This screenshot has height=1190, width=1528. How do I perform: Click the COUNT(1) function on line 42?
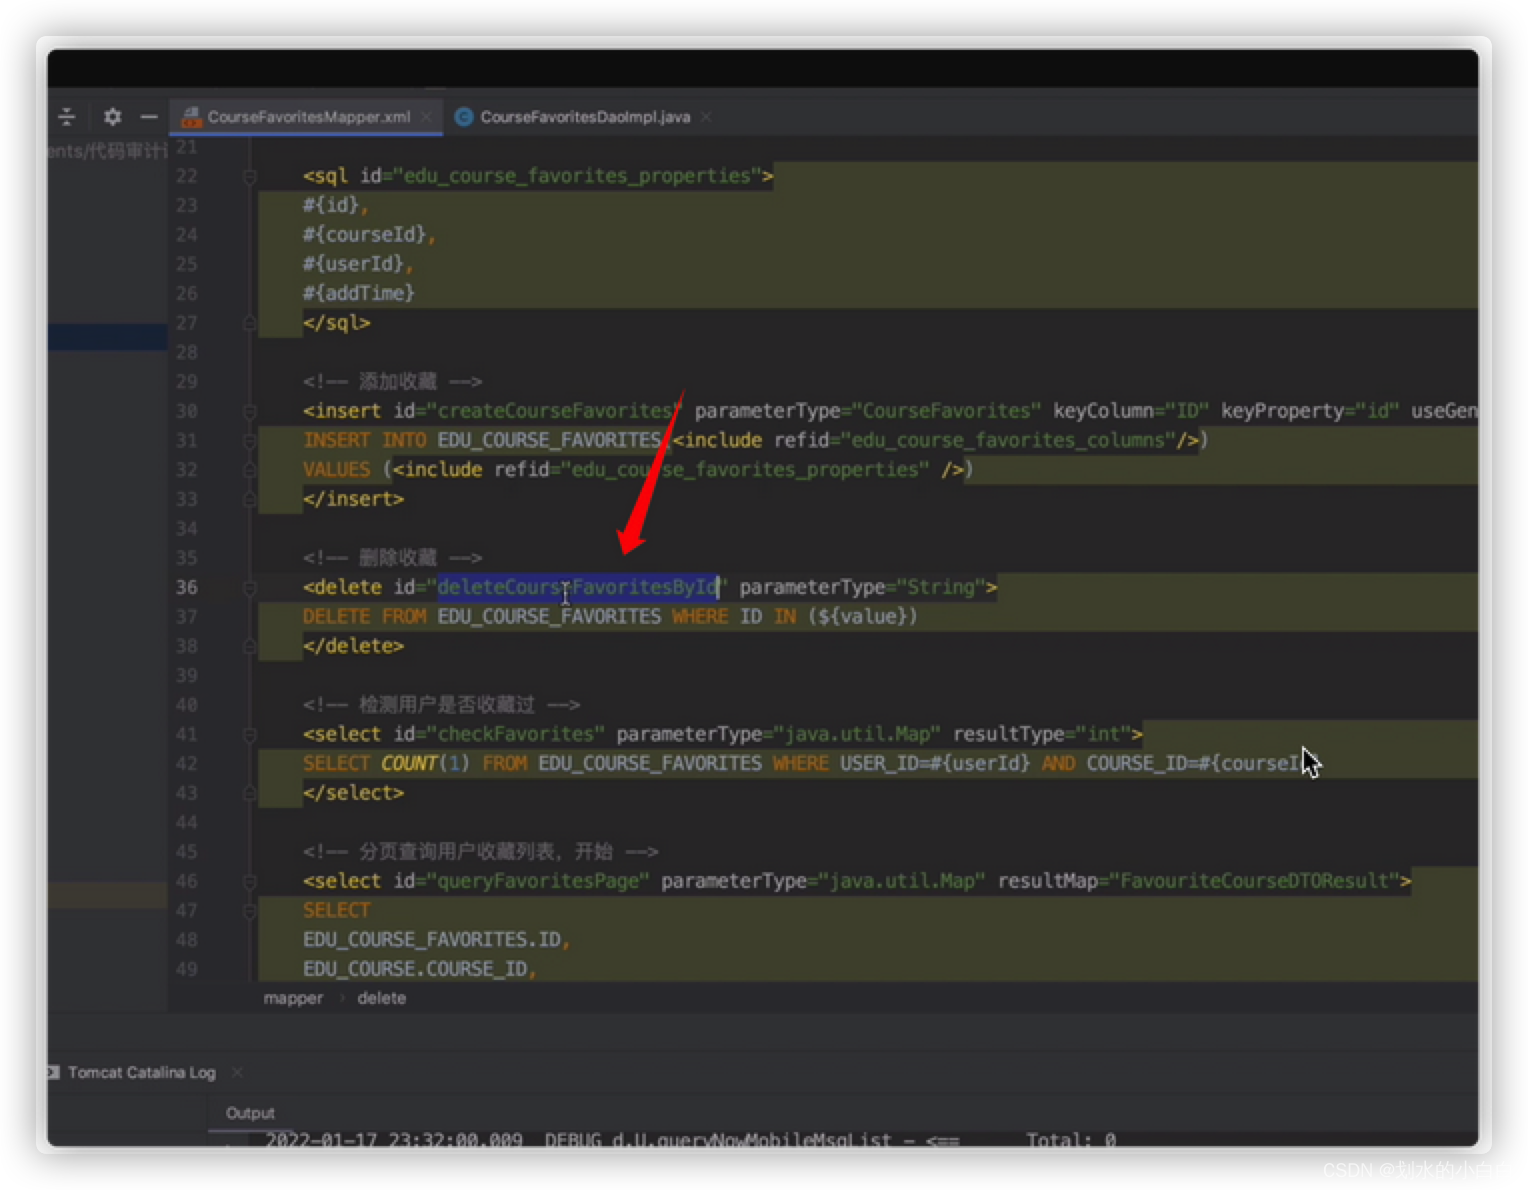[425, 764]
